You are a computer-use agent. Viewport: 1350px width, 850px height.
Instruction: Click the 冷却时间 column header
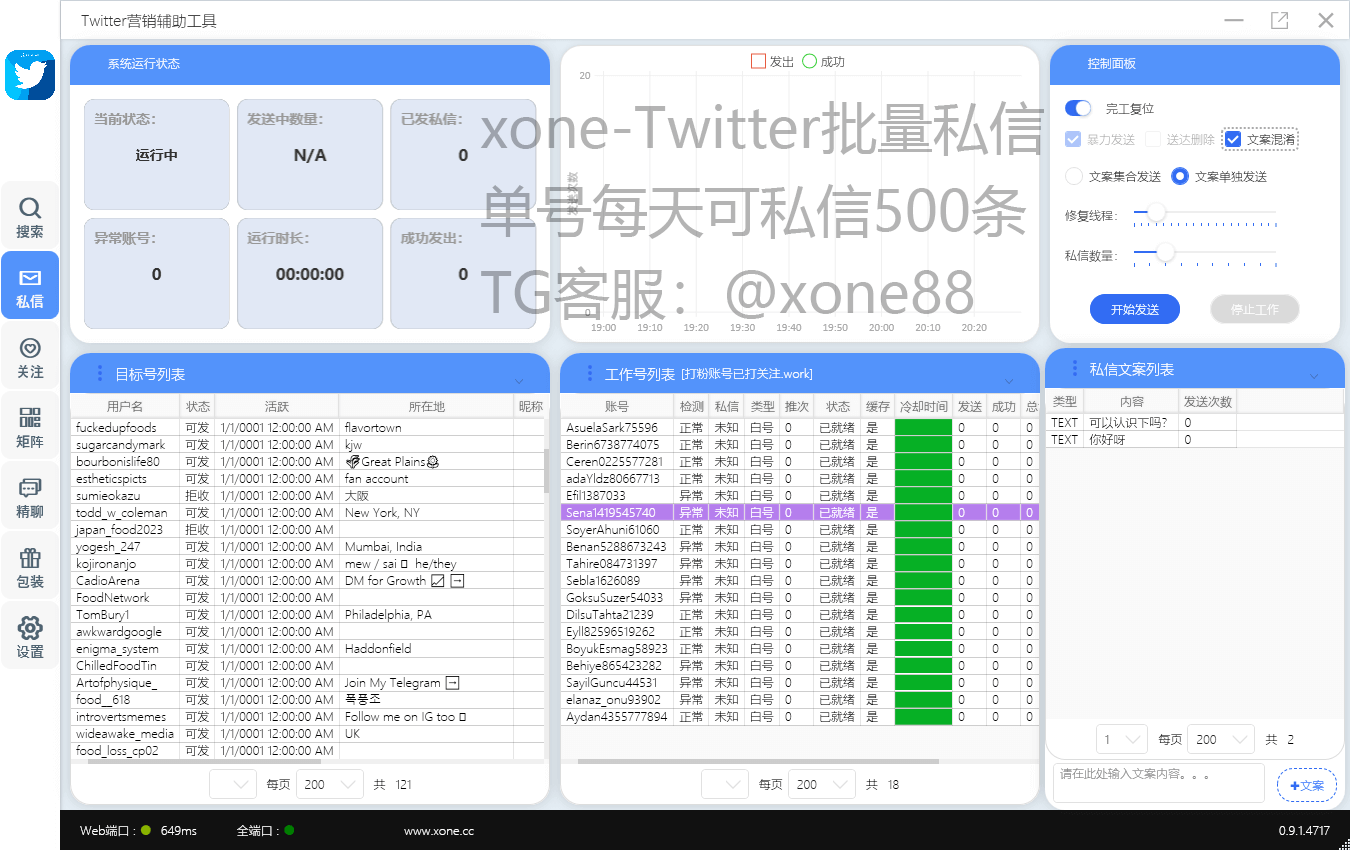pos(923,407)
